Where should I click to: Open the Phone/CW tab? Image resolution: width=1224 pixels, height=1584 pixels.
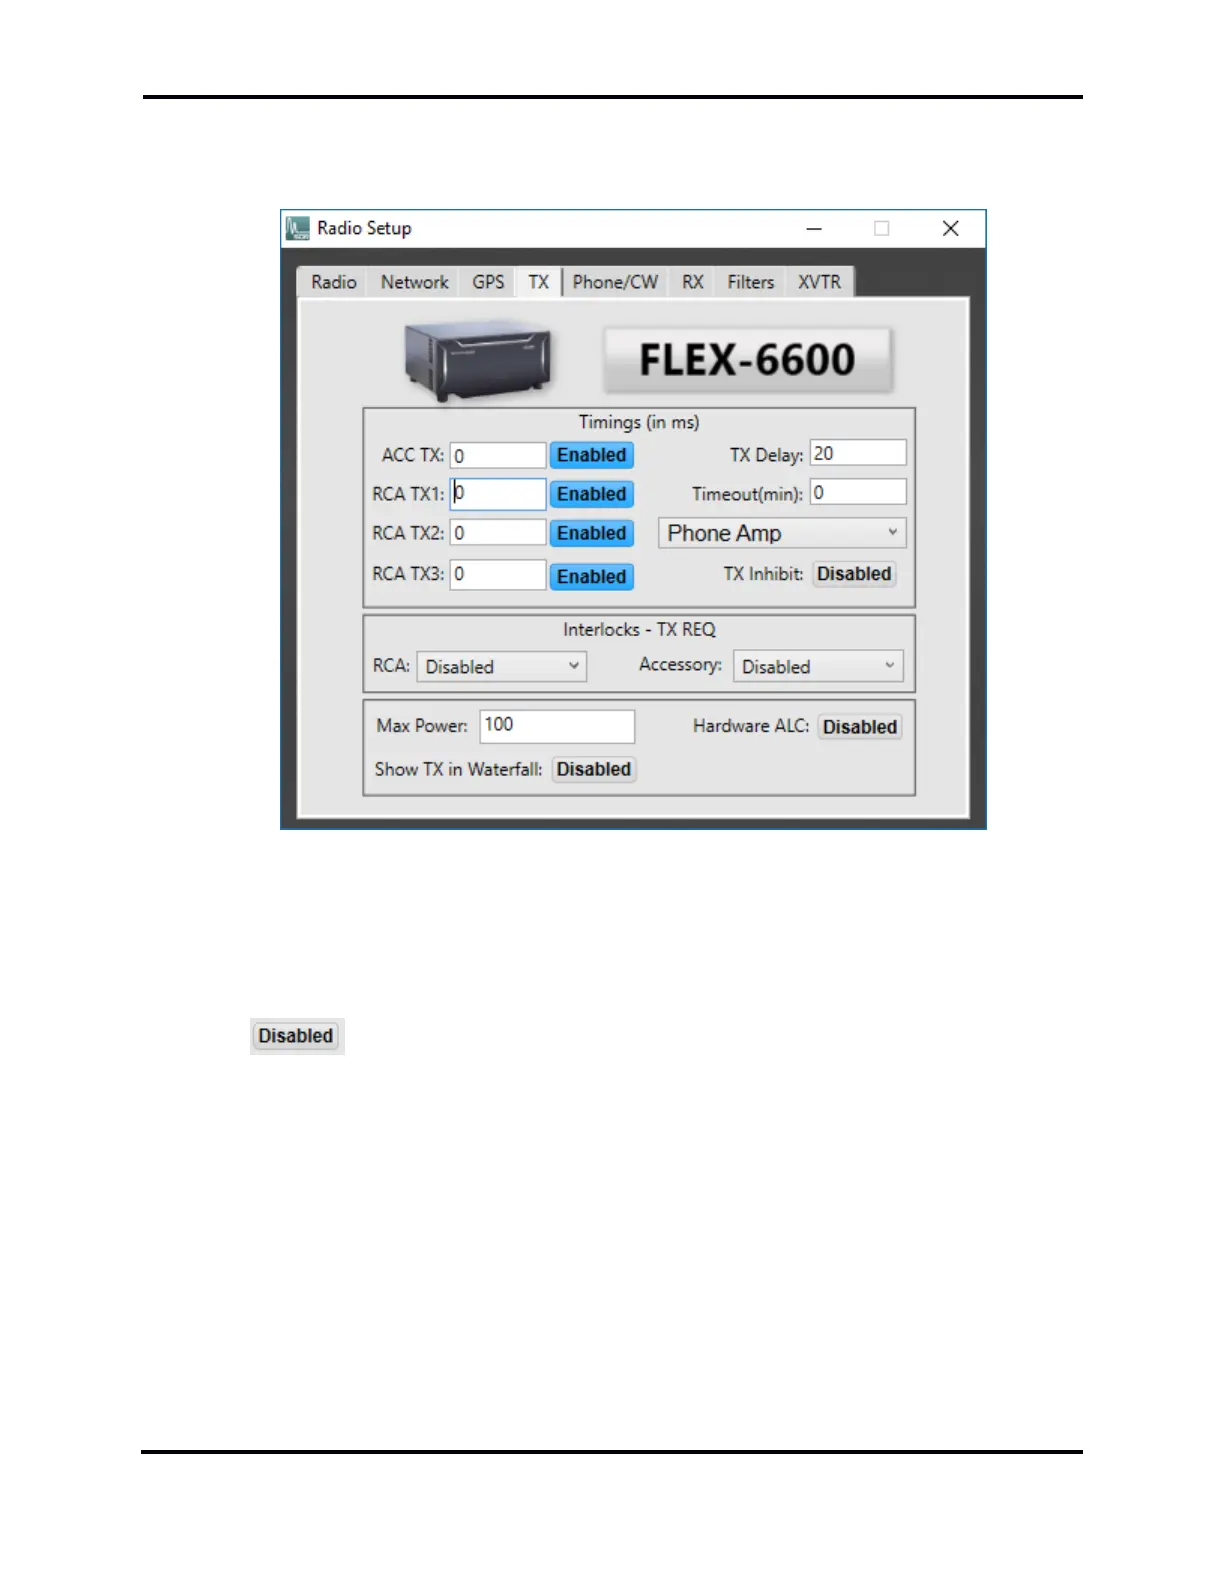[615, 282]
